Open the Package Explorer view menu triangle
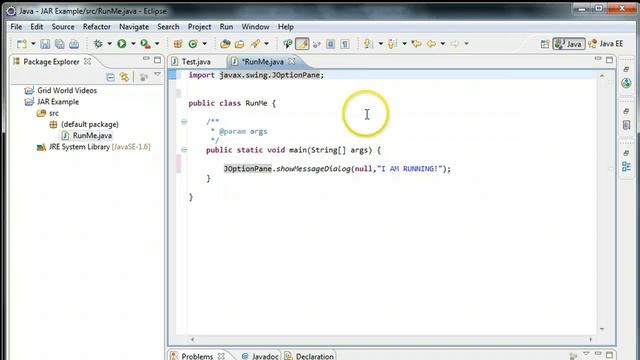640x360 pixels. [x=157, y=75]
